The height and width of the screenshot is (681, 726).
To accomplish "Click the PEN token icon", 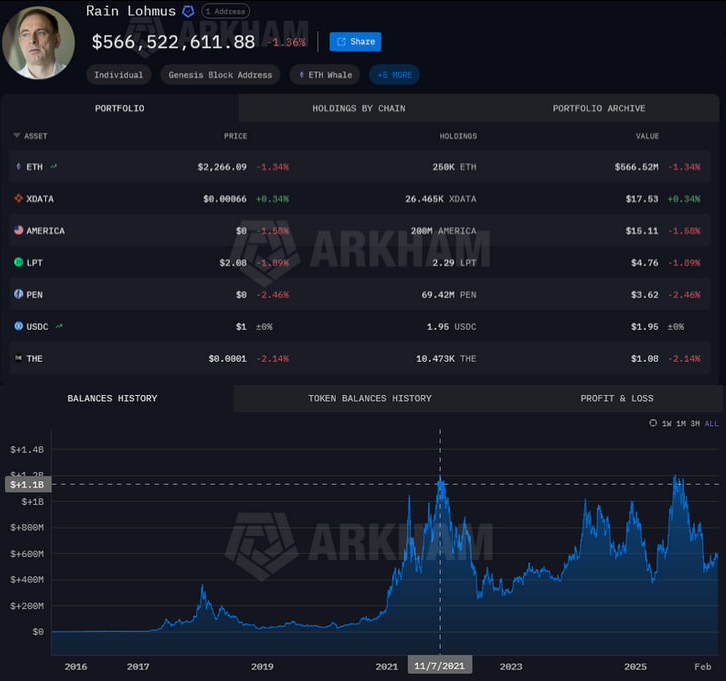I will point(19,294).
